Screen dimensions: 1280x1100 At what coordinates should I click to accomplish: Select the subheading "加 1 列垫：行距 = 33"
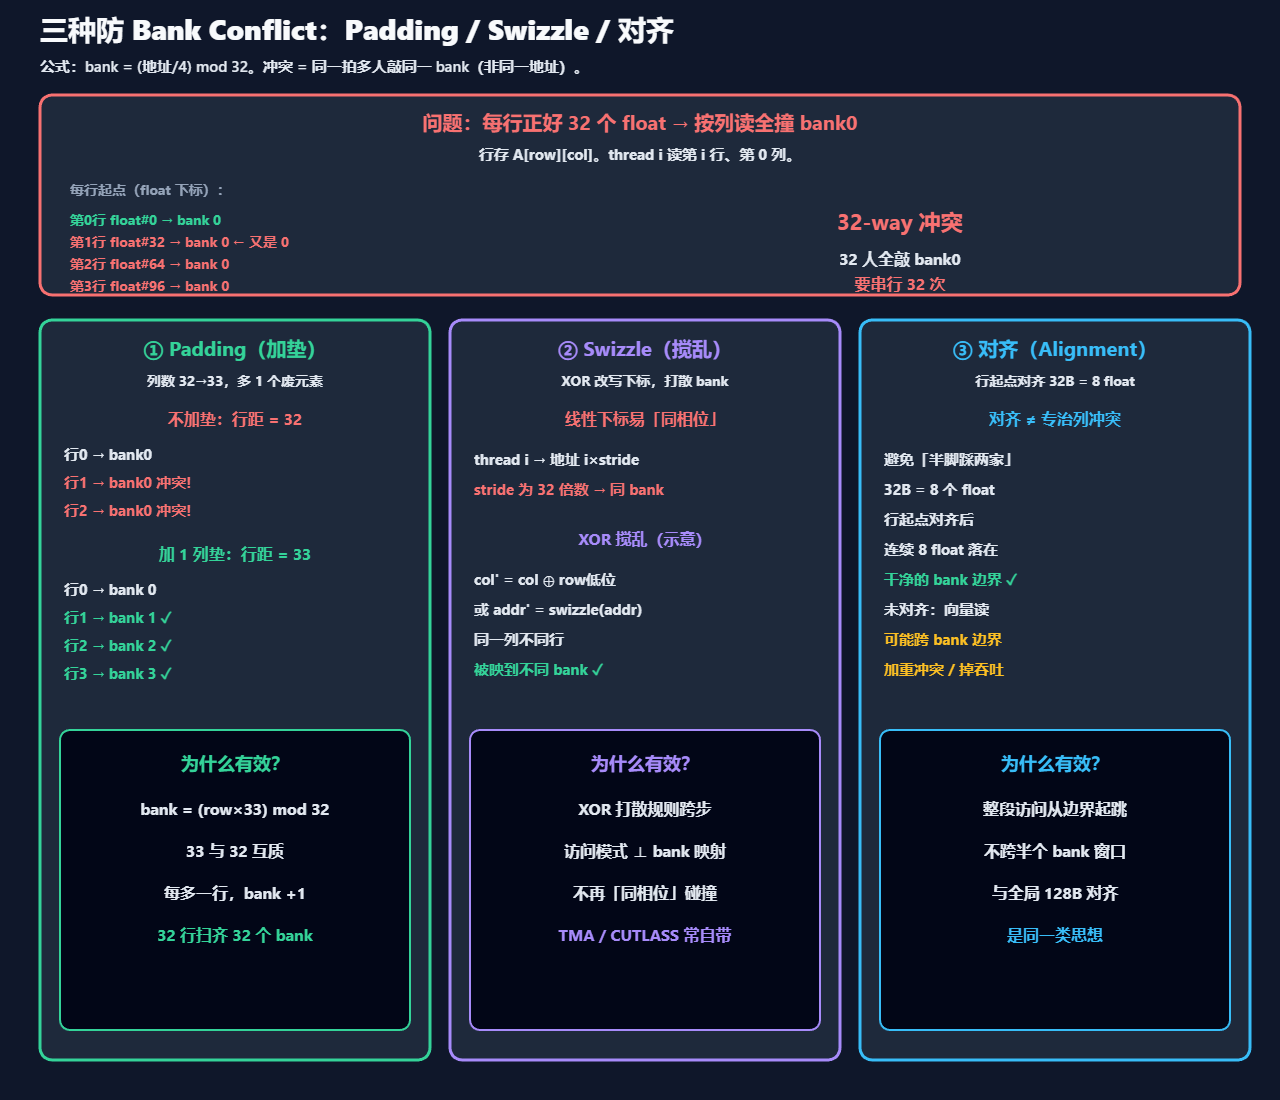coord(235,554)
